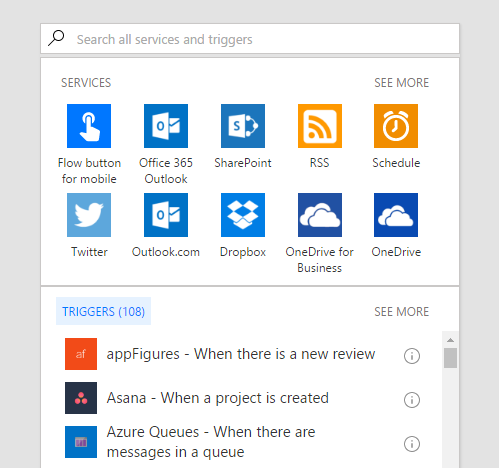Choose the Twitter bird service icon
Viewport: 499px width, 468px height.
click(89, 215)
